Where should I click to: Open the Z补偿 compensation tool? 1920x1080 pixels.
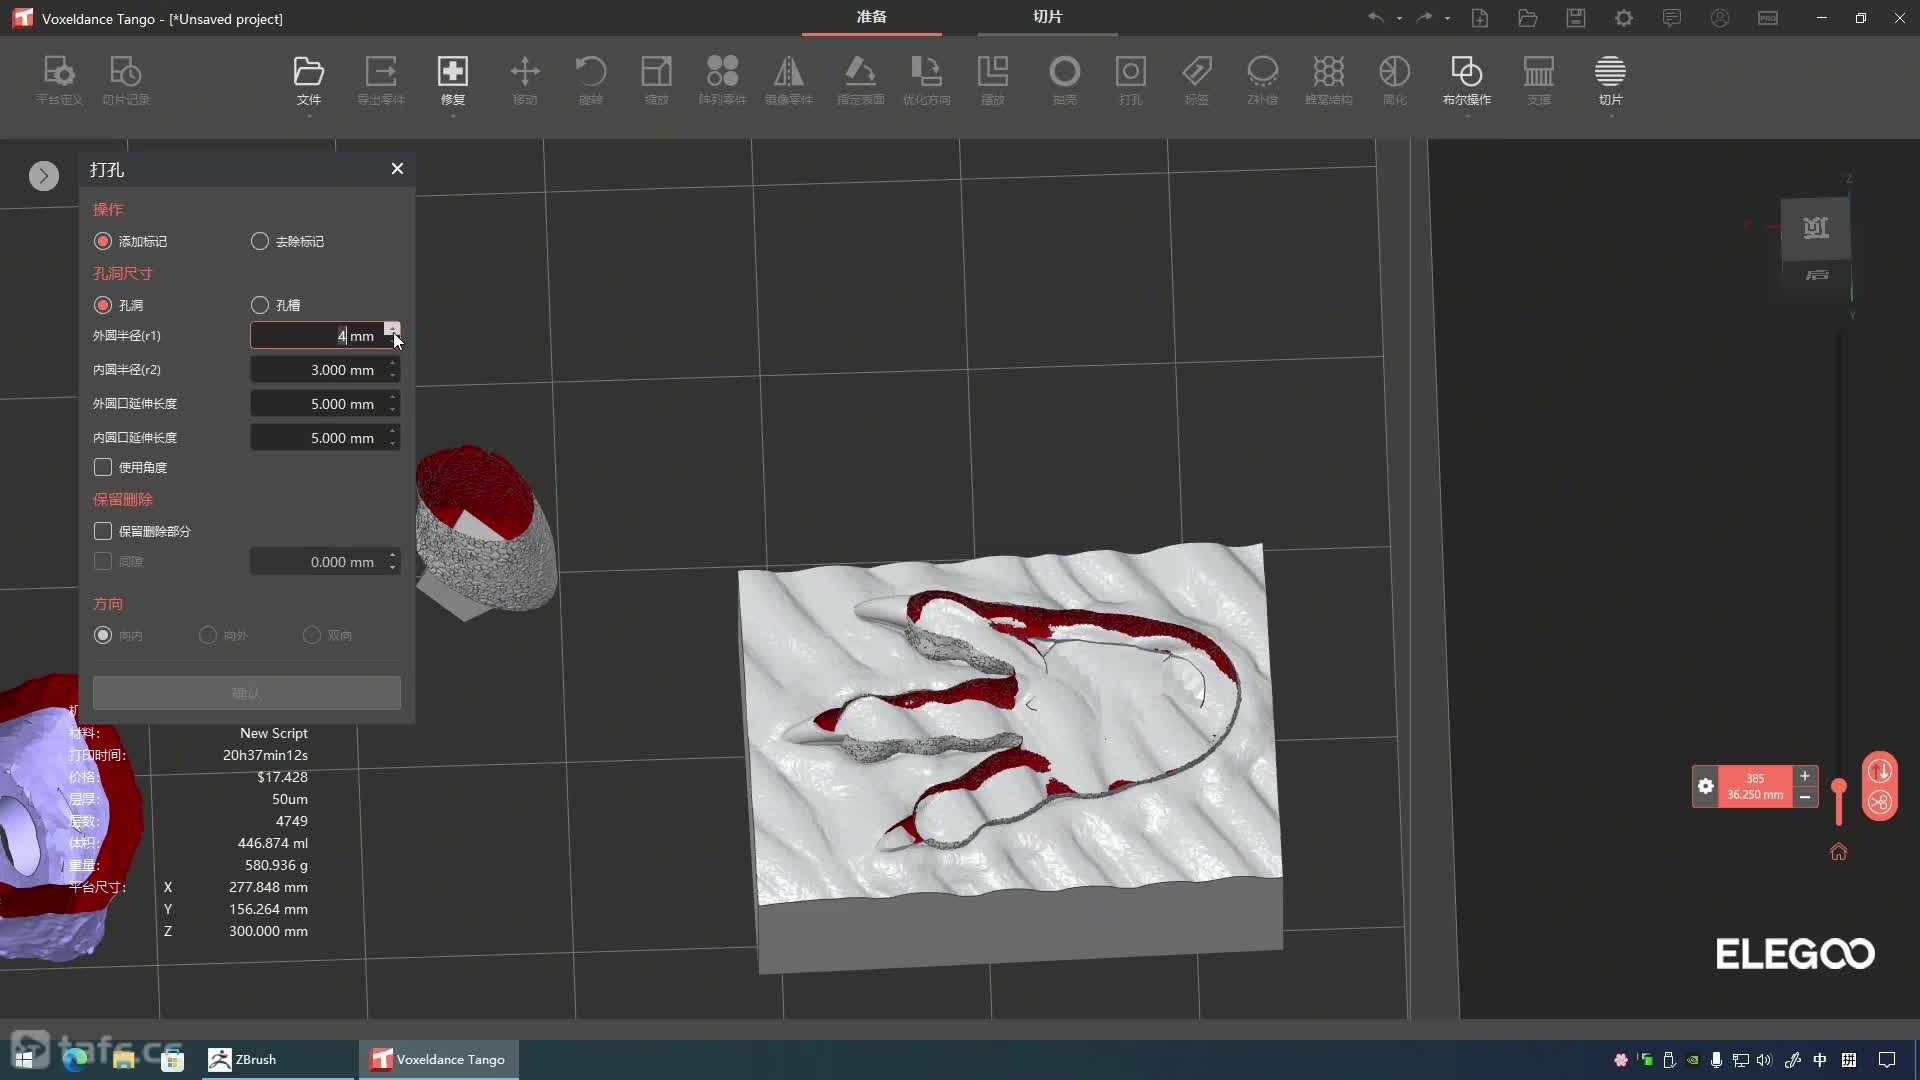tap(1262, 80)
